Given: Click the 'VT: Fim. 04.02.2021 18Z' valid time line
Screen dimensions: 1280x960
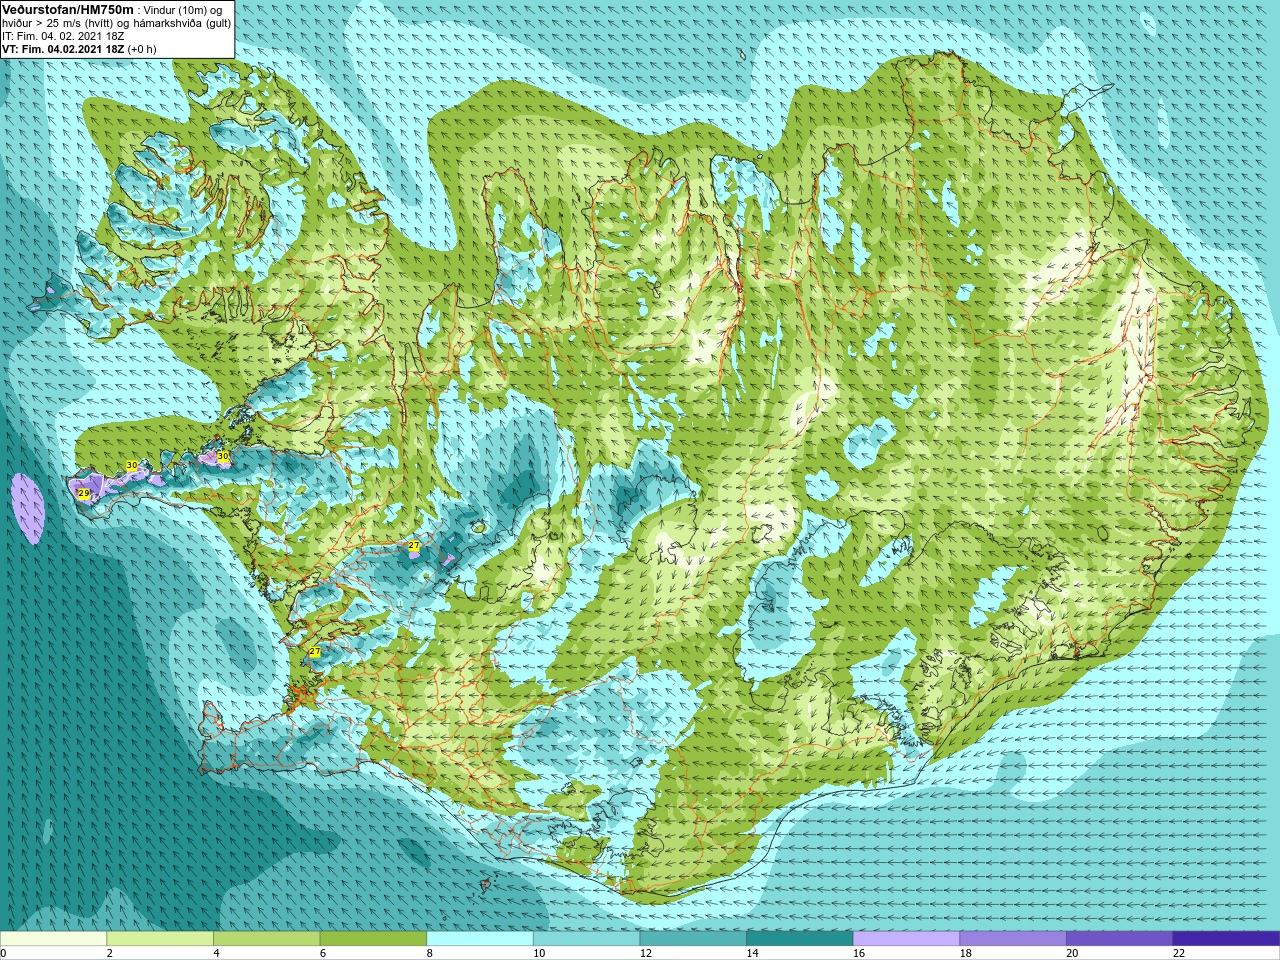Looking at the screenshot, I should pyautogui.click(x=63, y=49).
